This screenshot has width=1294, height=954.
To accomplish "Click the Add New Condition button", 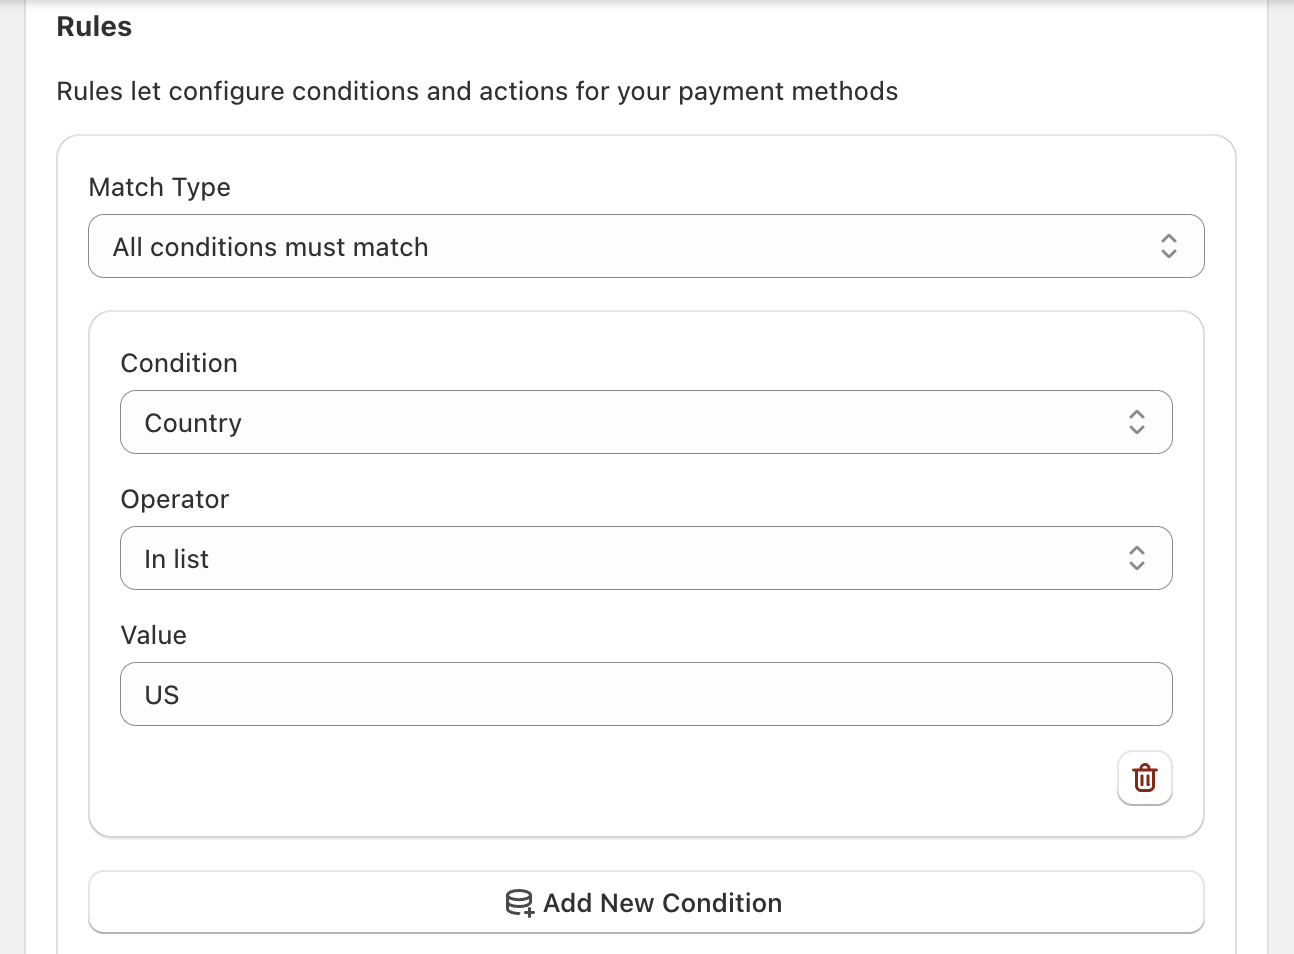I will (x=646, y=902).
